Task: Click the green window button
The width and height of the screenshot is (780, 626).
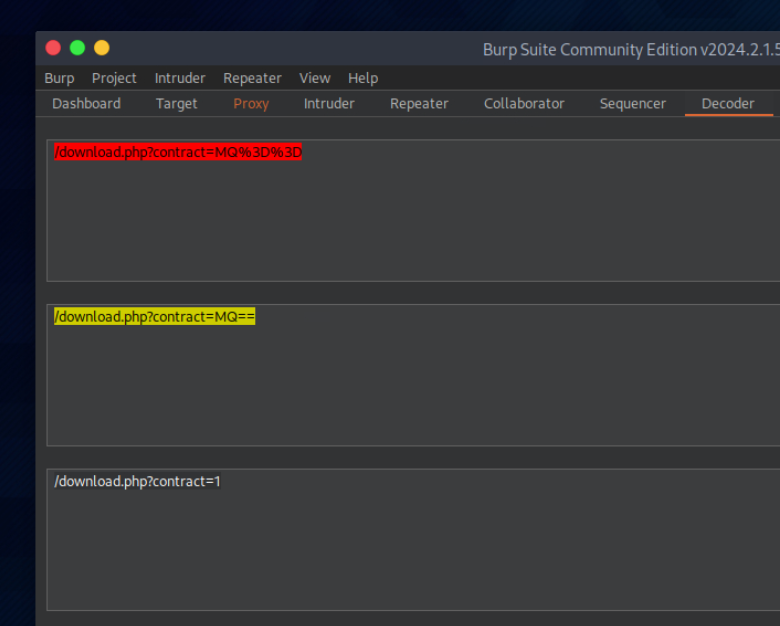Action: tap(77, 48)
